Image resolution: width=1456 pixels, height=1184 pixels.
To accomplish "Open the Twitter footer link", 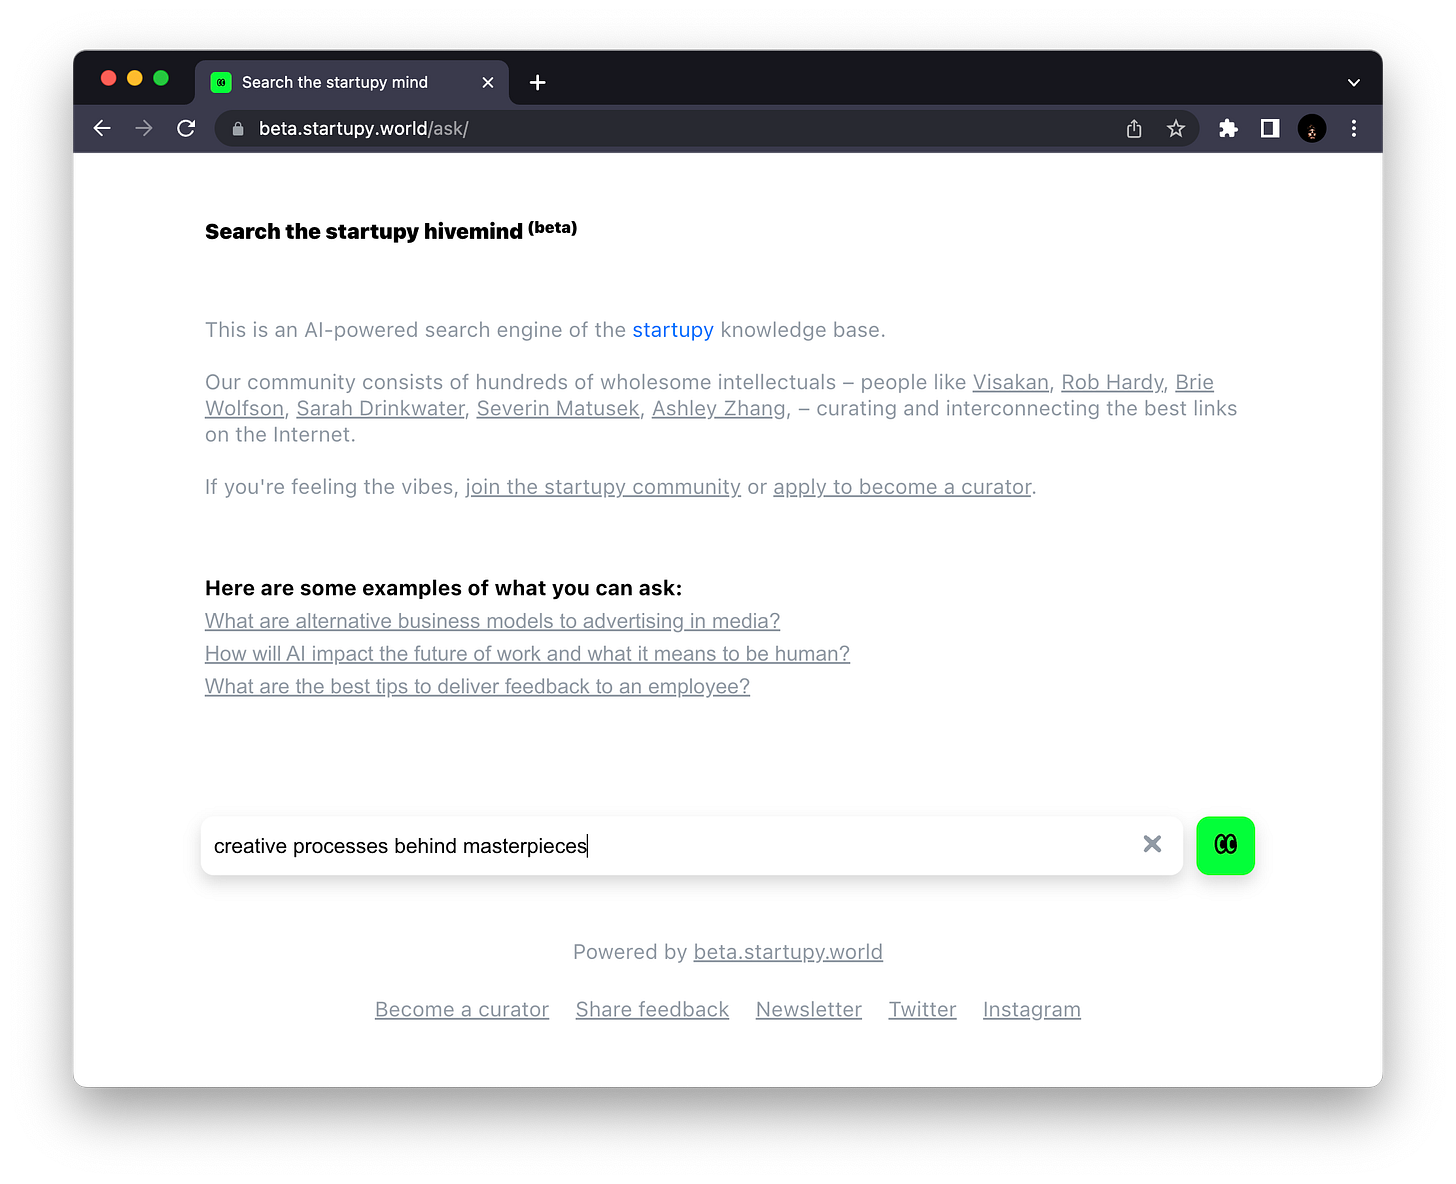I will click(922, 1010).
